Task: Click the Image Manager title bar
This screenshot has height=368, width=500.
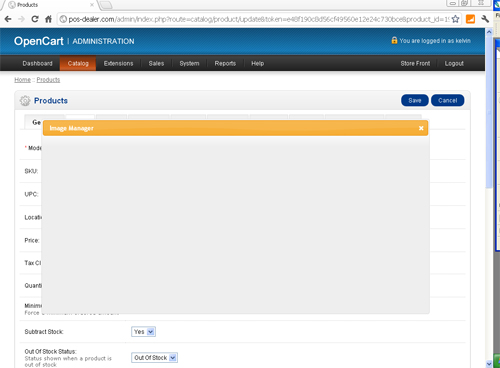Action: click(x=235, y=128)
